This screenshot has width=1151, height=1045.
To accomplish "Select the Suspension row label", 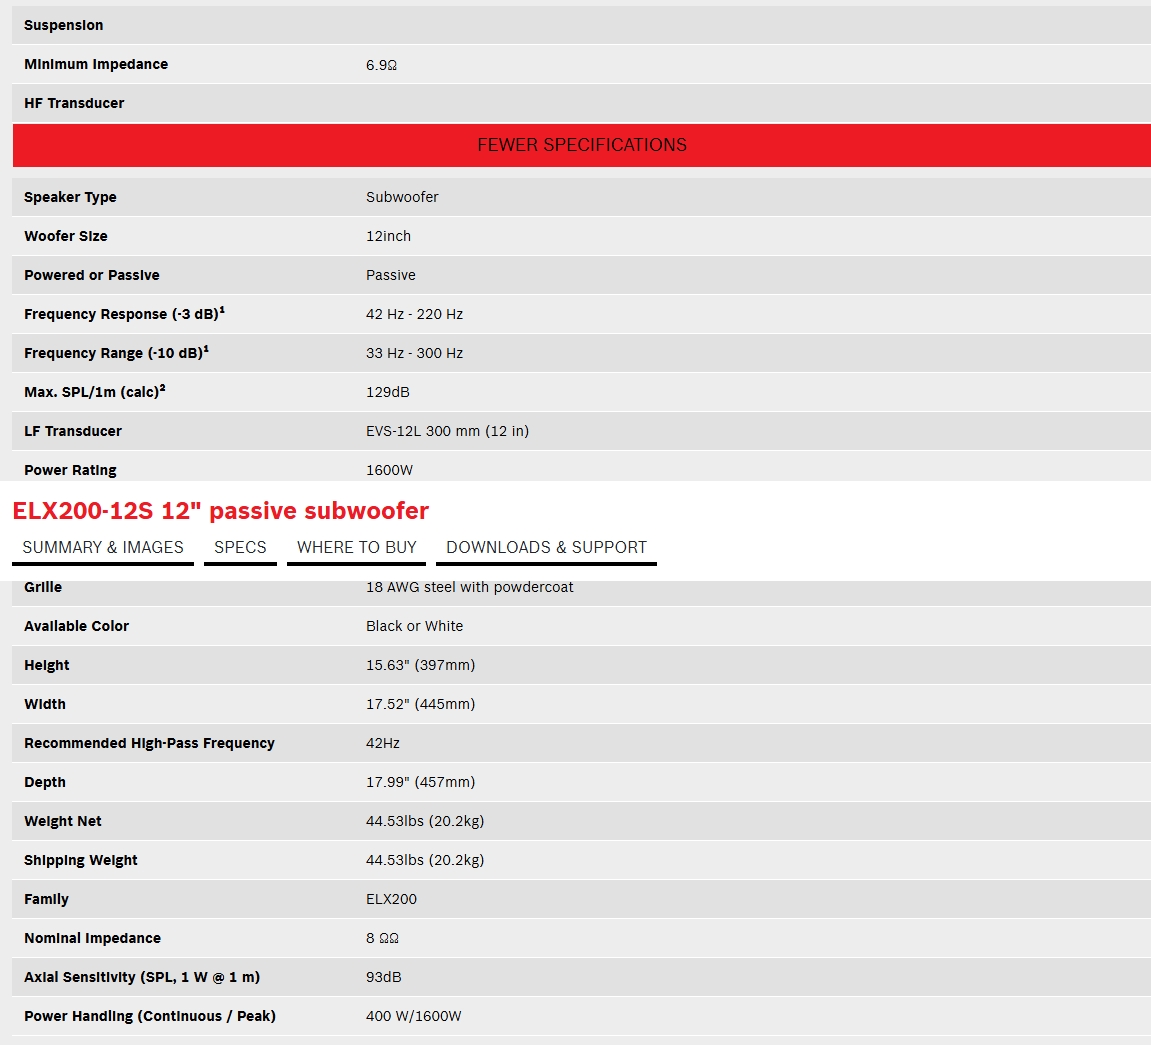I will [x=64, y=25].
